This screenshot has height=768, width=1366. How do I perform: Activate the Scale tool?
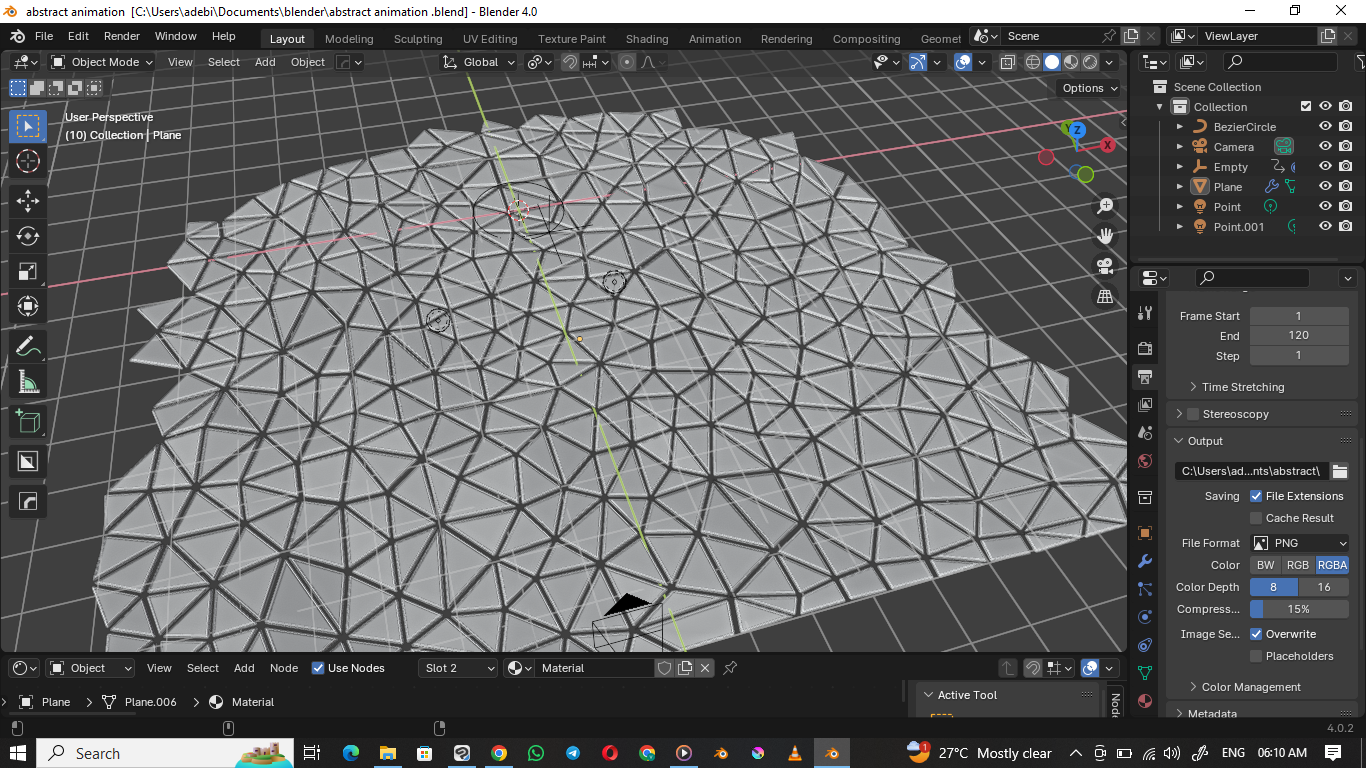tap(28, 271)
